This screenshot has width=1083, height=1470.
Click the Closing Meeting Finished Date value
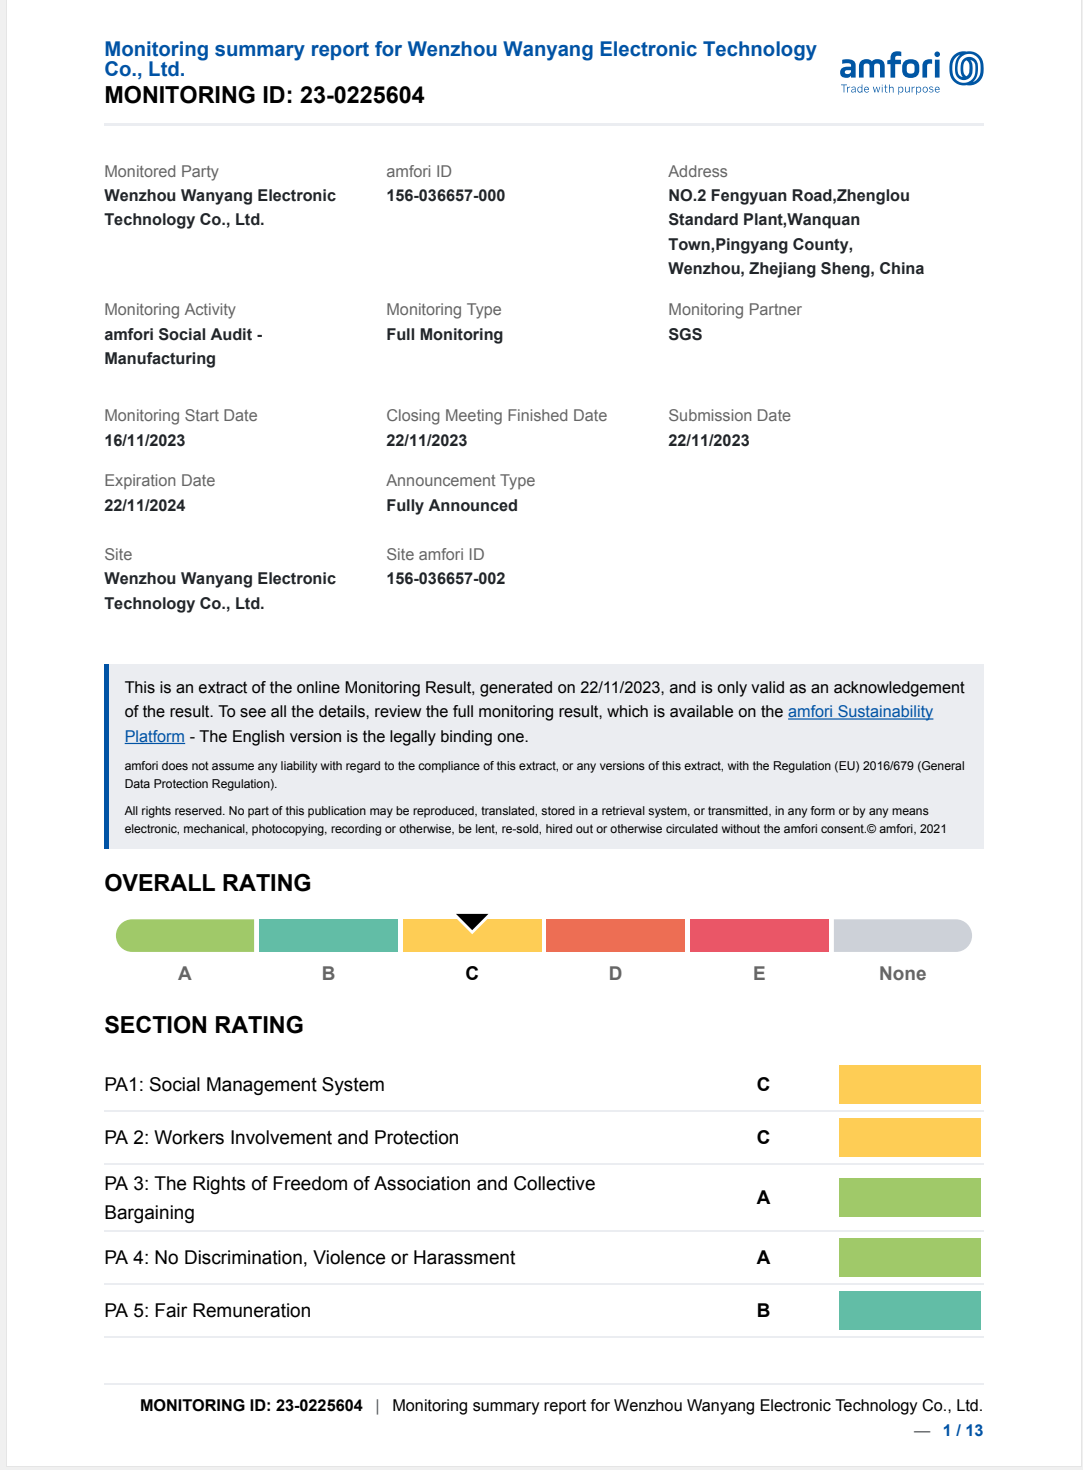(x=427, y=441)
